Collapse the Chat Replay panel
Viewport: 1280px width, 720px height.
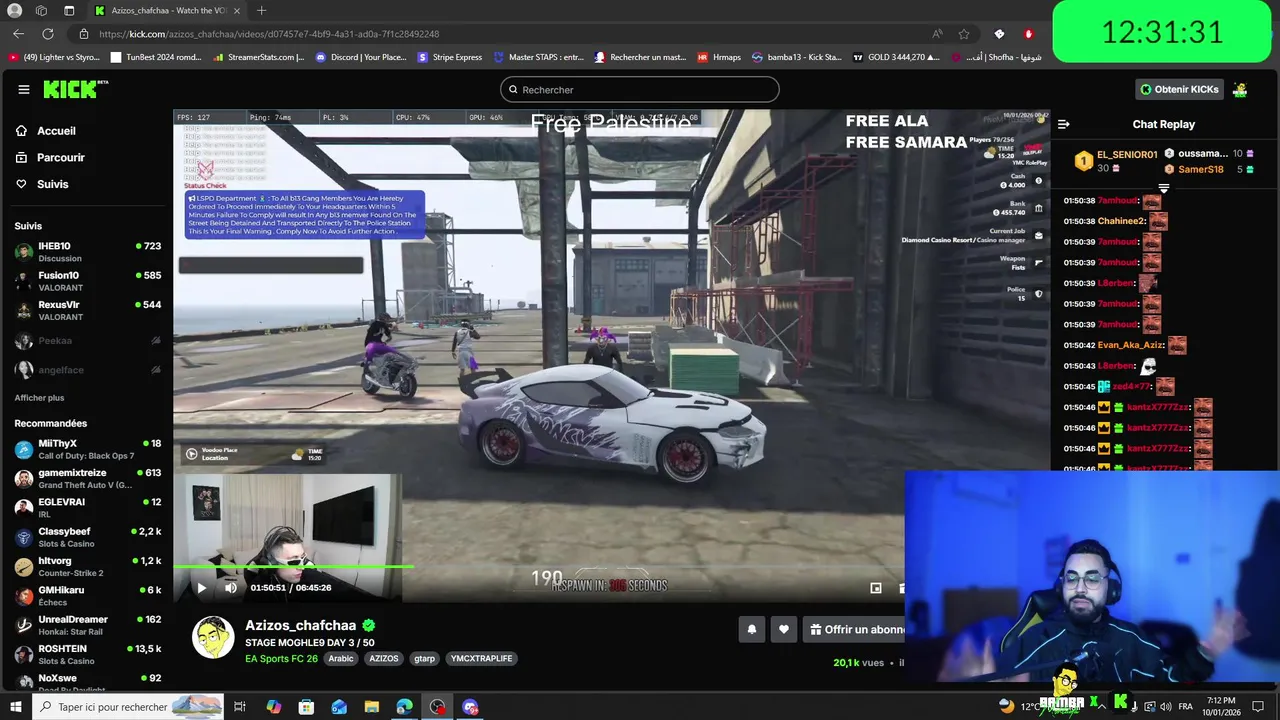(x=1064, y=124)
